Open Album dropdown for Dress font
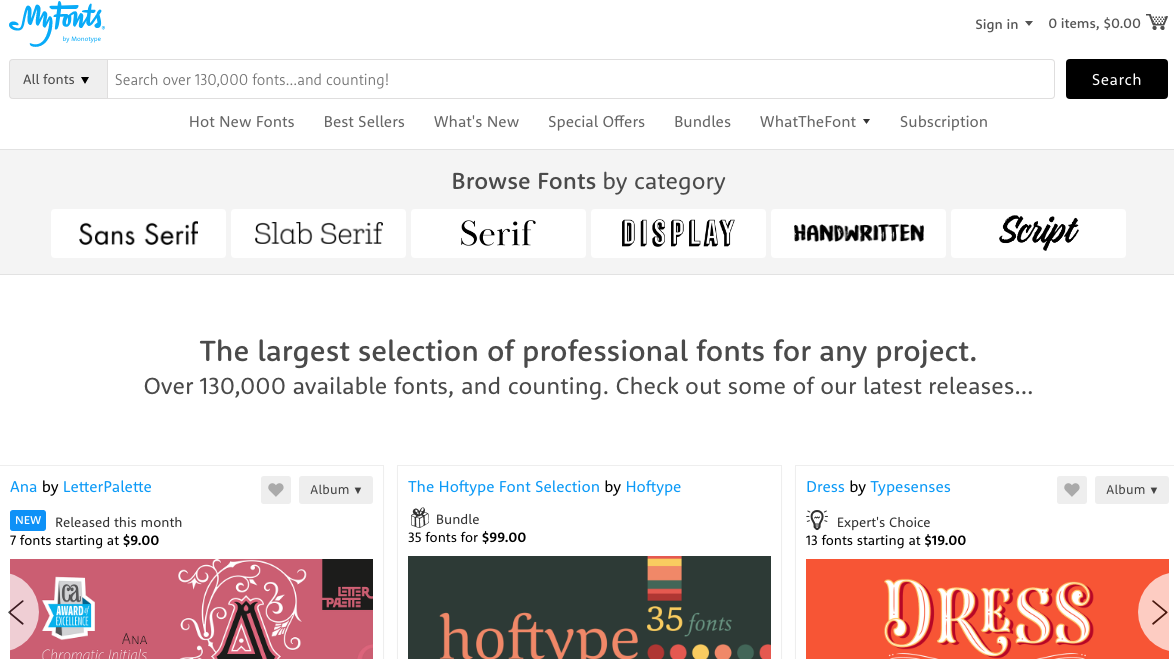 coord(1131,490)
